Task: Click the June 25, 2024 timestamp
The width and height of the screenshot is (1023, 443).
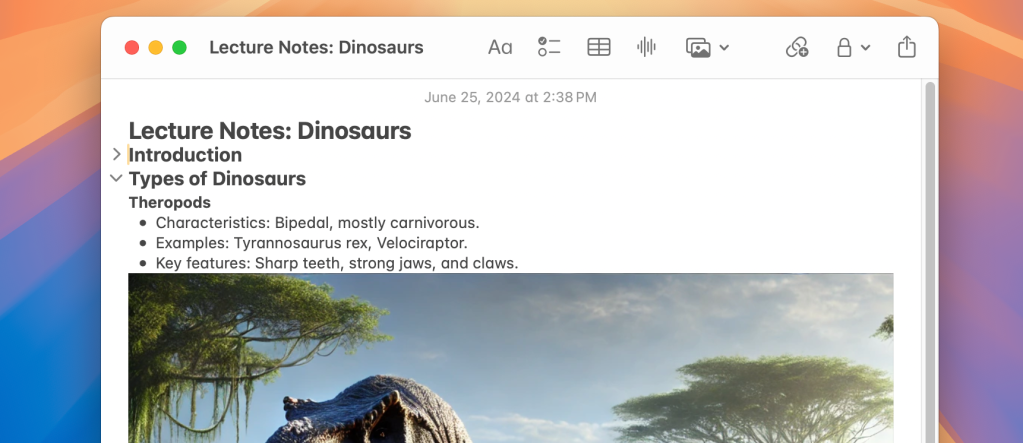Action: pos(510,97)
